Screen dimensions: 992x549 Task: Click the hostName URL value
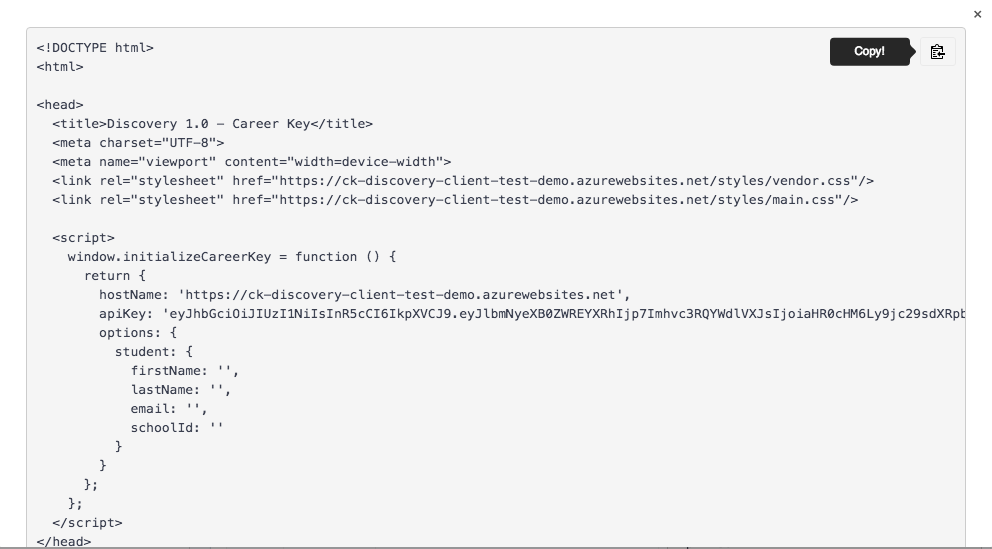pos(400,295)
